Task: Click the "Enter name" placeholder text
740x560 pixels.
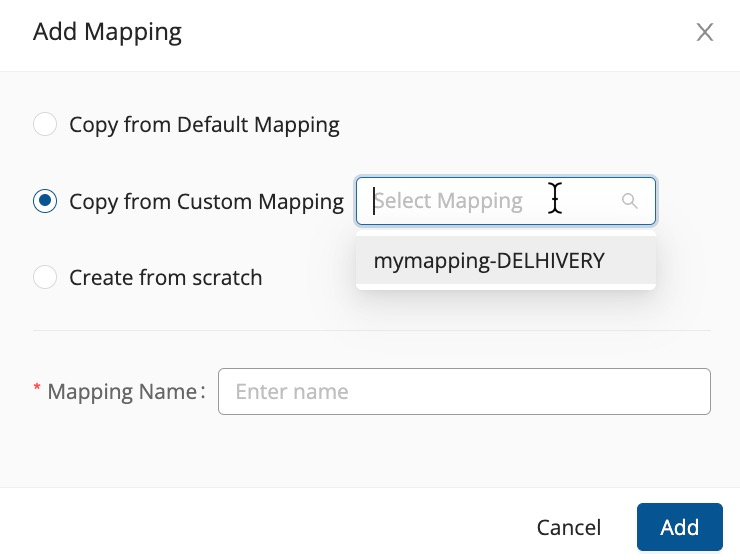Action: tap(291, 391)
